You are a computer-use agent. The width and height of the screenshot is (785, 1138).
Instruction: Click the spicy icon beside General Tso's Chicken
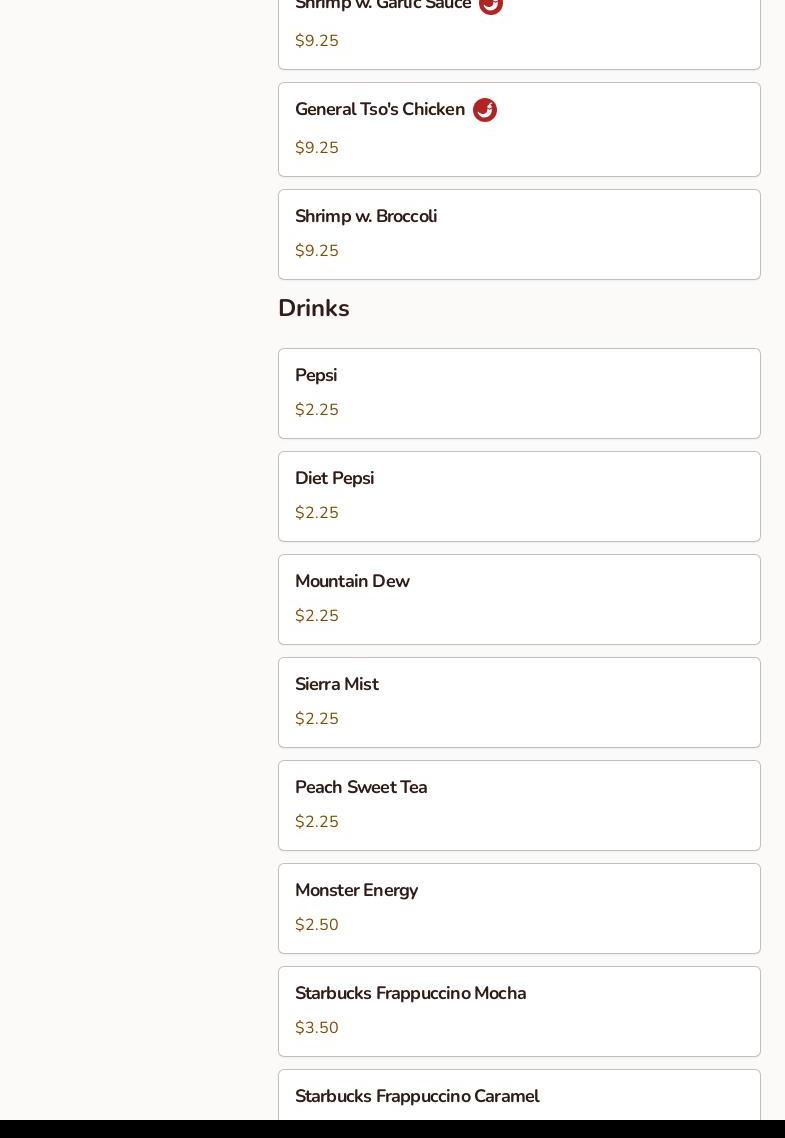coord(485,110)
